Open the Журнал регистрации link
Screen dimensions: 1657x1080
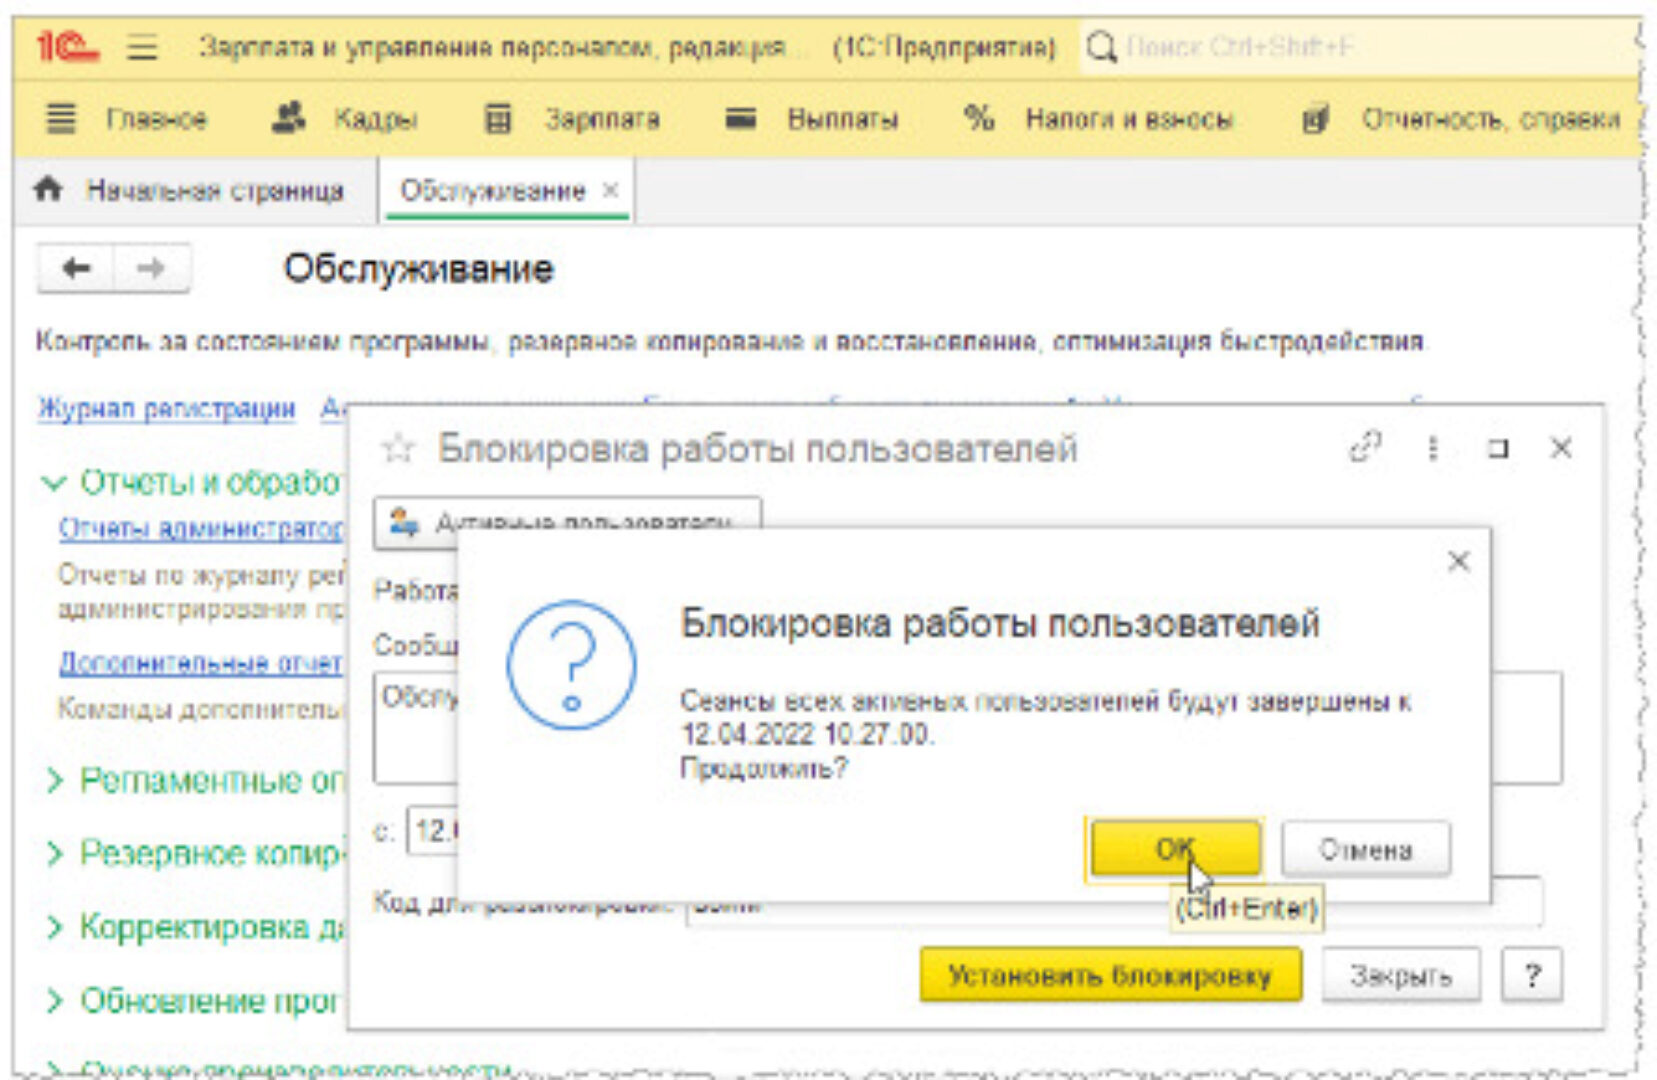click(166, 409)
